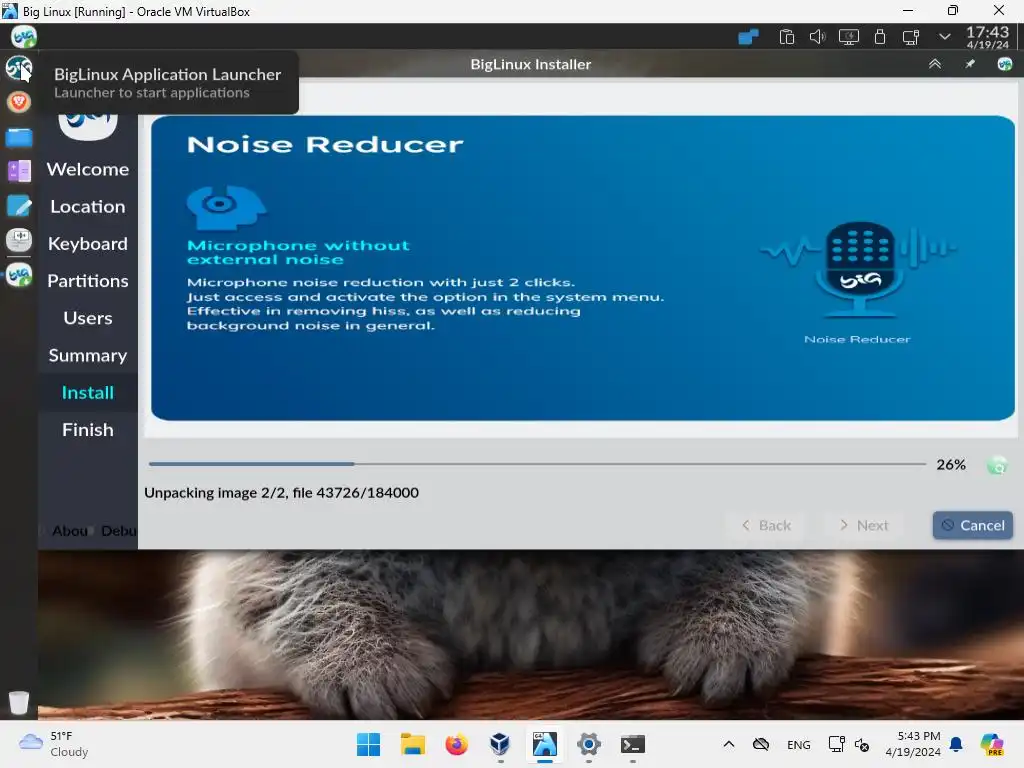Viewport: 1024px width, 768px height.
Task: Click the Noise Reducer slide heading
Action: (x=325, y=144)
